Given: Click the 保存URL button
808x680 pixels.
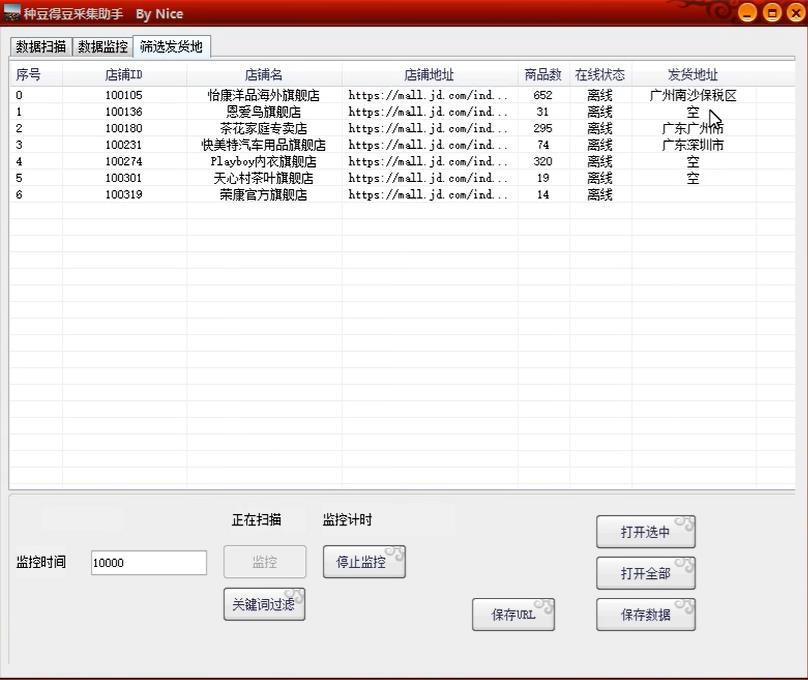Looking at the screenshot, I should click(513, 615).
